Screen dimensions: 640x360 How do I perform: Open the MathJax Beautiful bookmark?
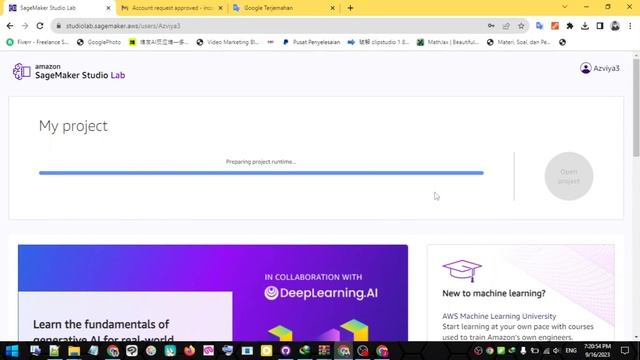(x=448, y=42)
